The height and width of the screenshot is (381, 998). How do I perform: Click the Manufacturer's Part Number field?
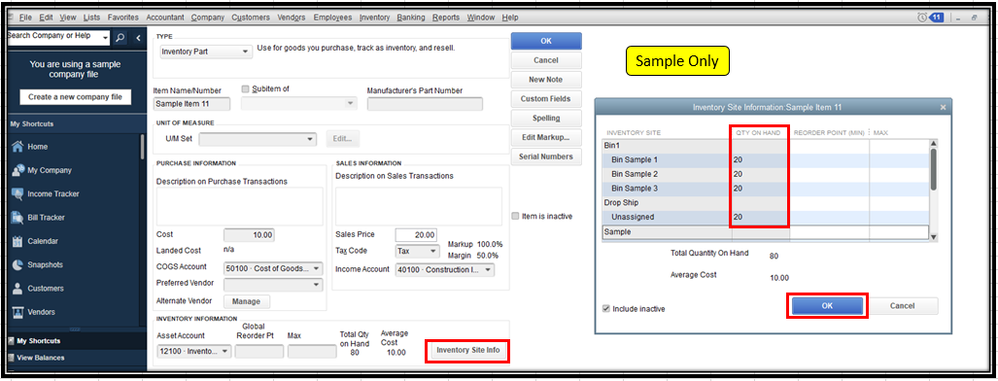click(425, 104)
